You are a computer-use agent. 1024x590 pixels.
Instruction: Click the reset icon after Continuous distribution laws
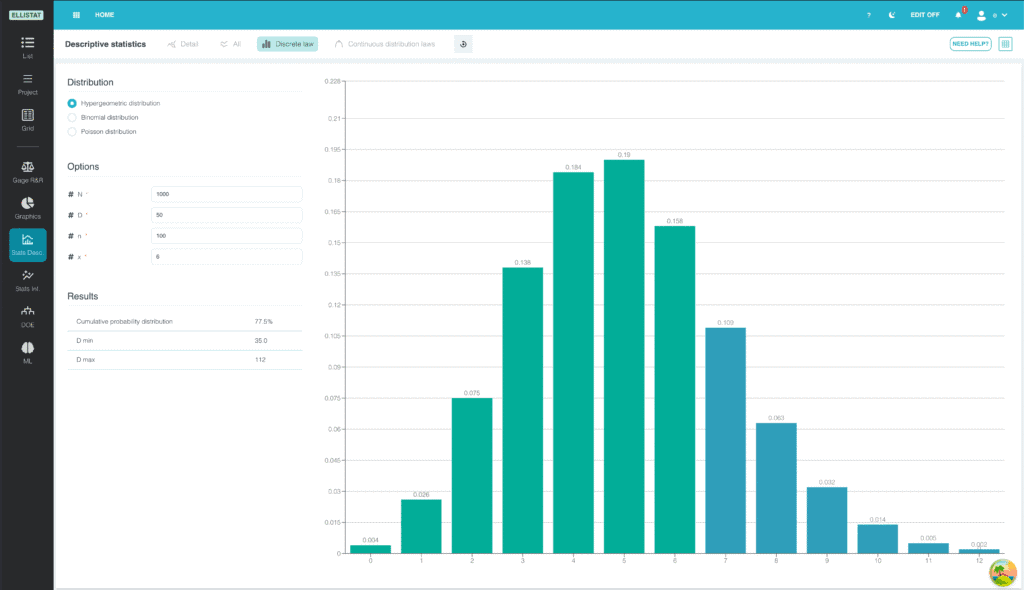(x=463, y=44)
